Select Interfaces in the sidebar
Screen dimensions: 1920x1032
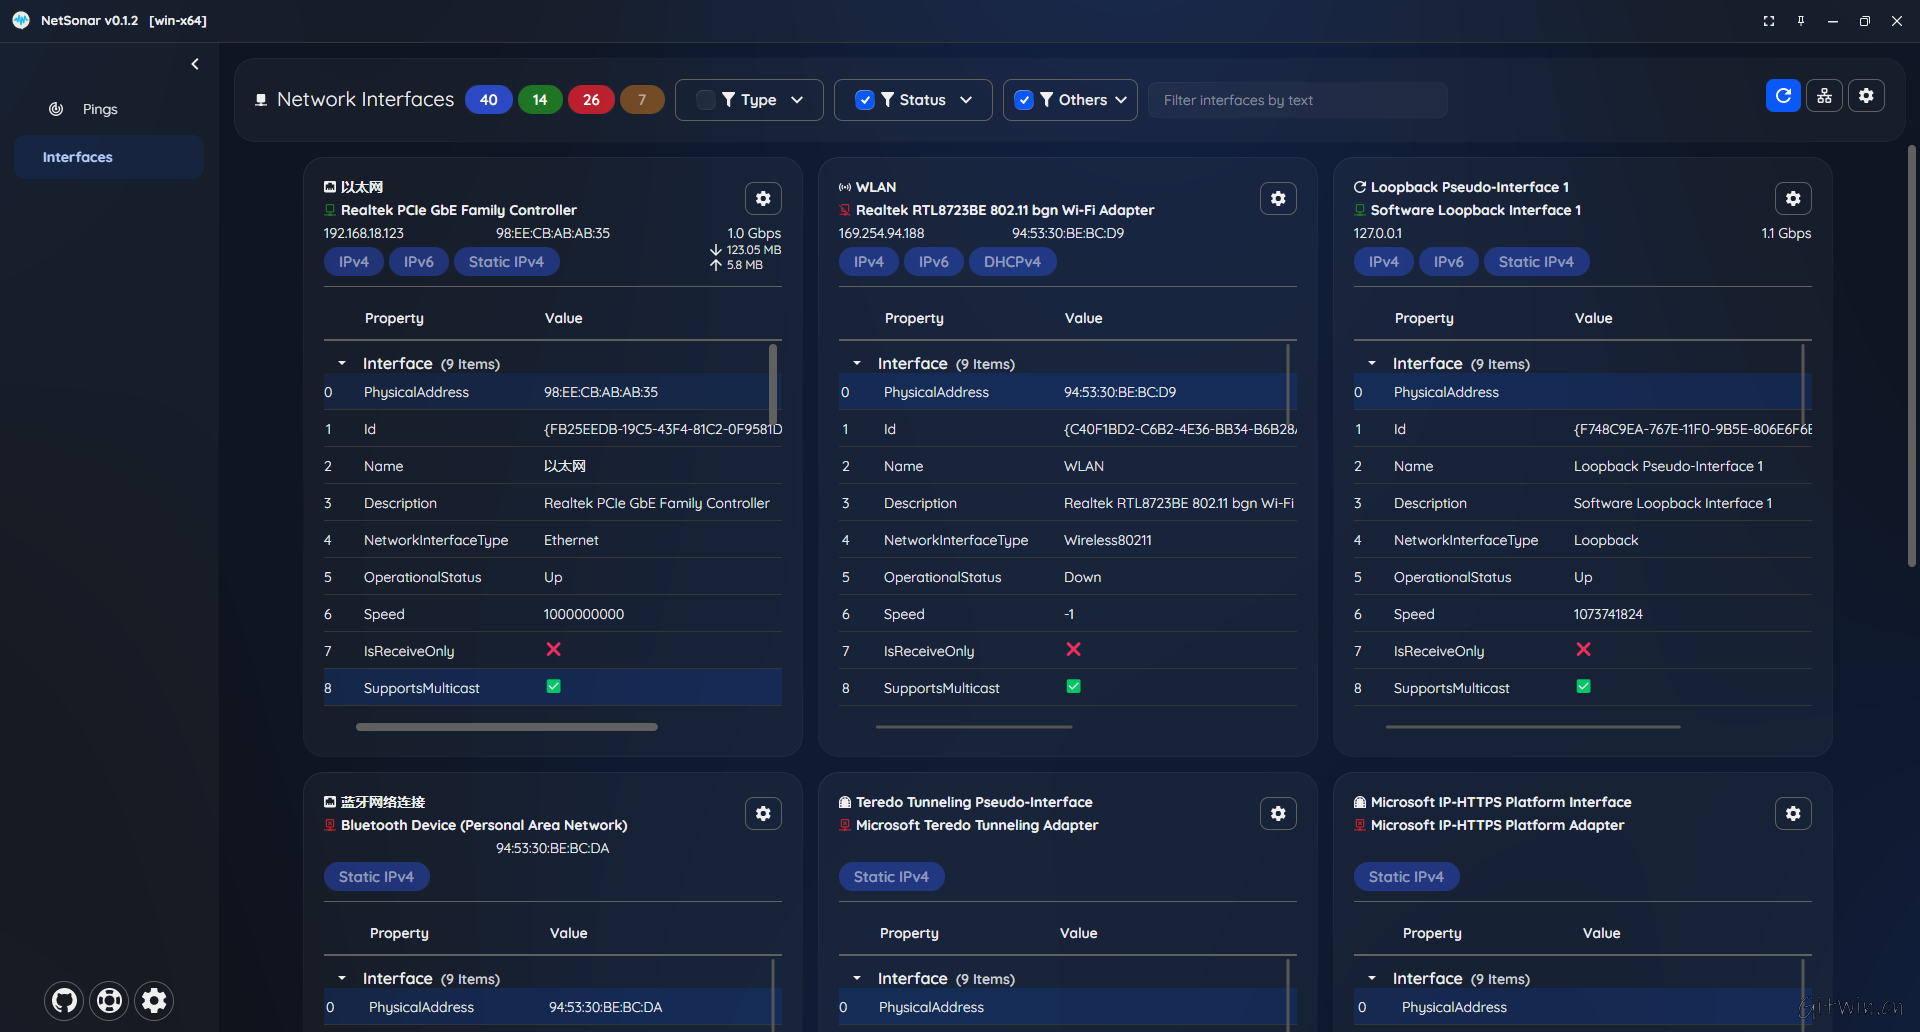coord(77,157)
